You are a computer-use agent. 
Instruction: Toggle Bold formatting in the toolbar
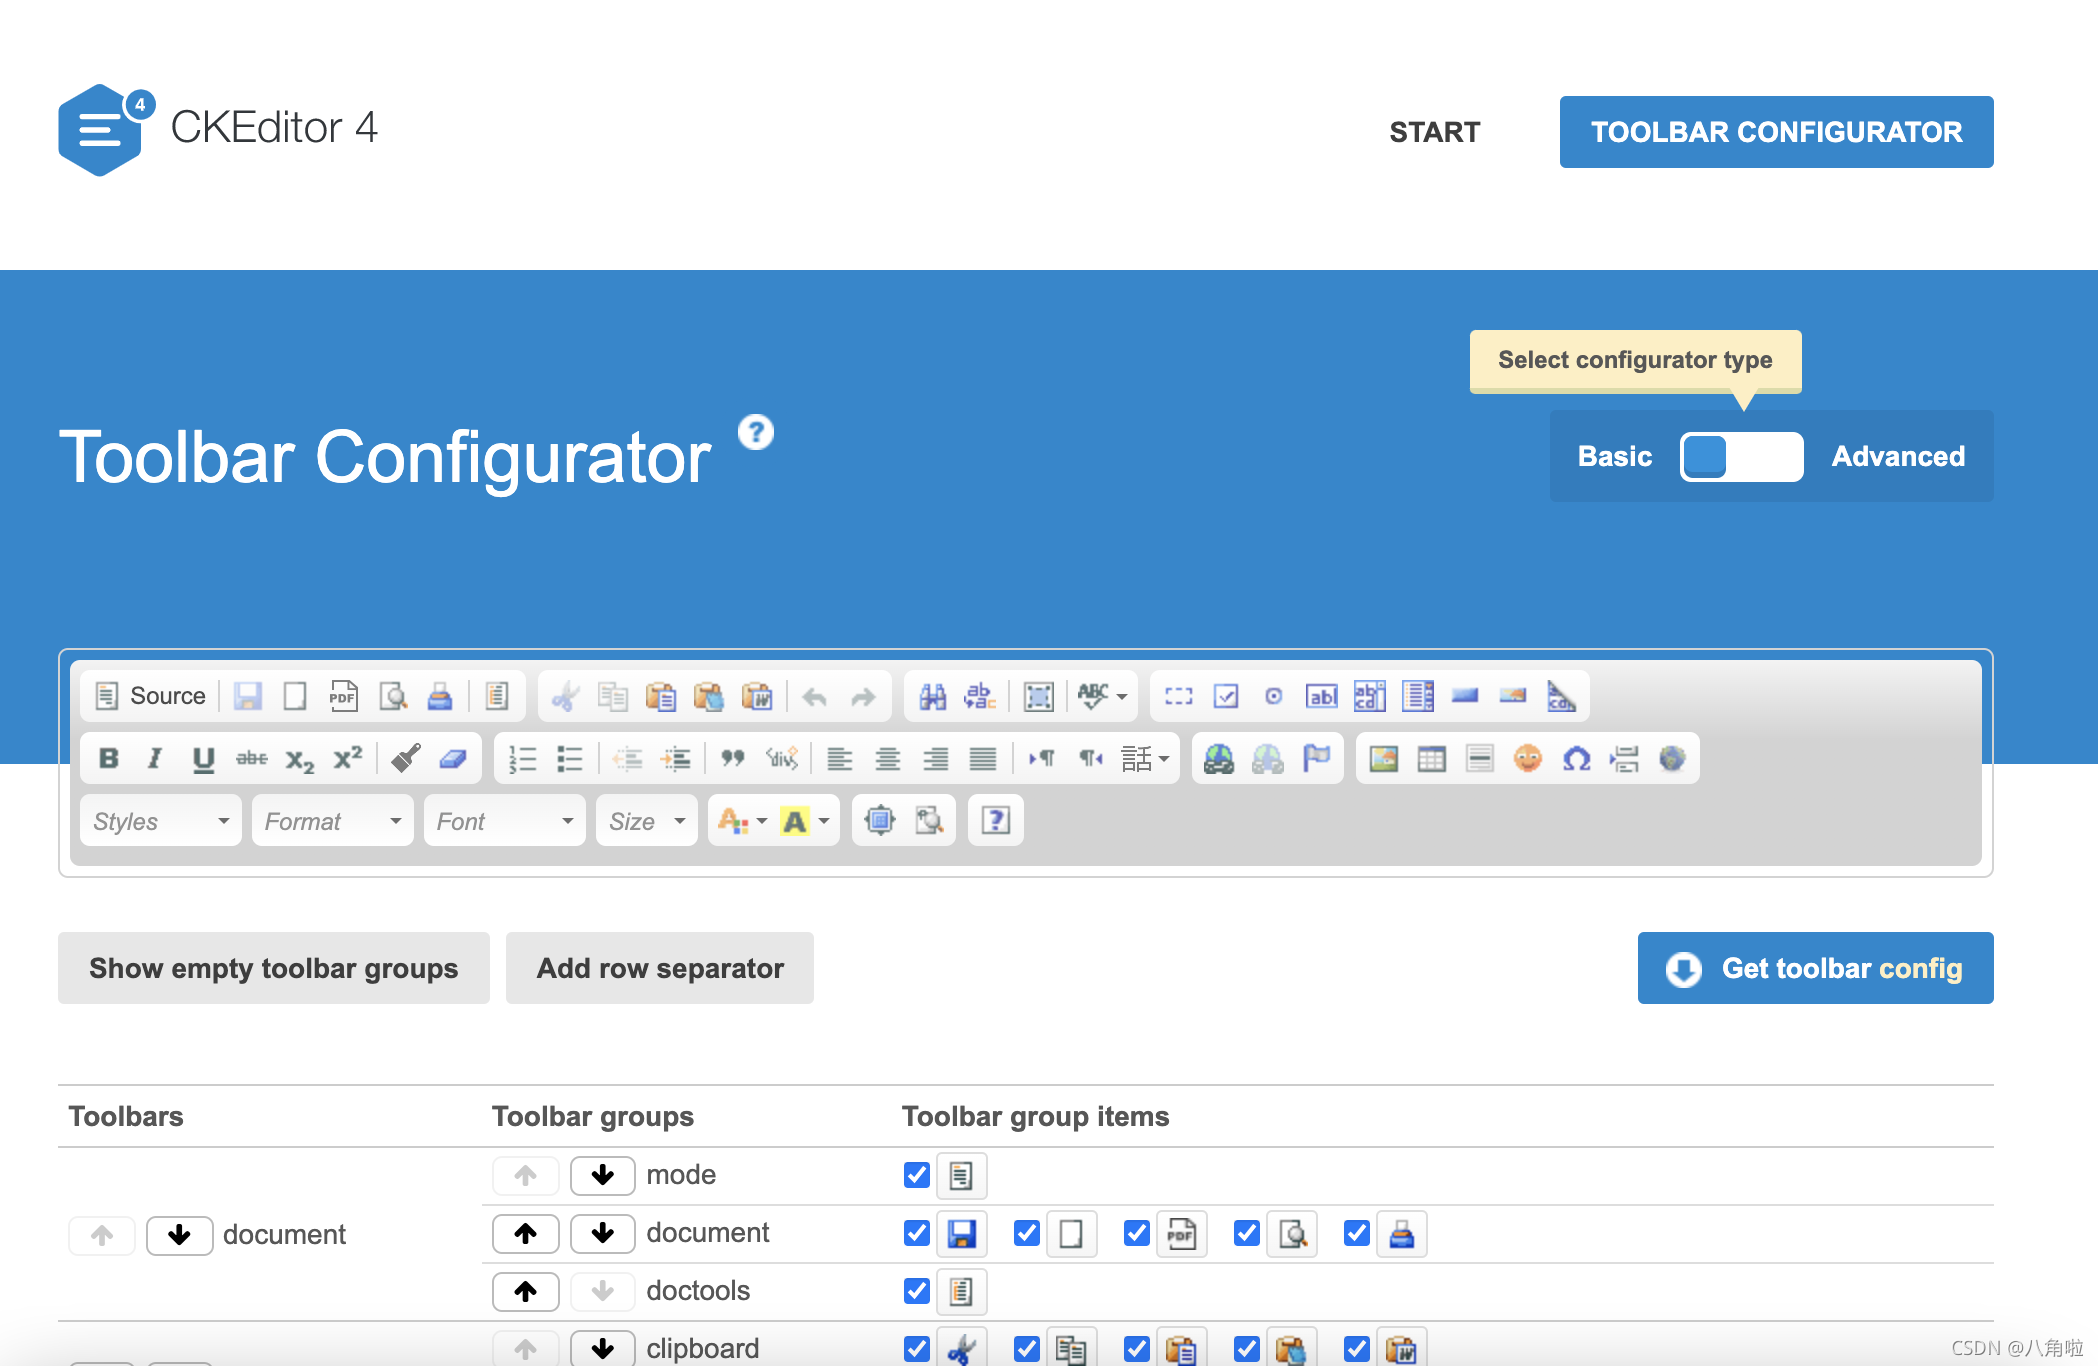(109, 759)
